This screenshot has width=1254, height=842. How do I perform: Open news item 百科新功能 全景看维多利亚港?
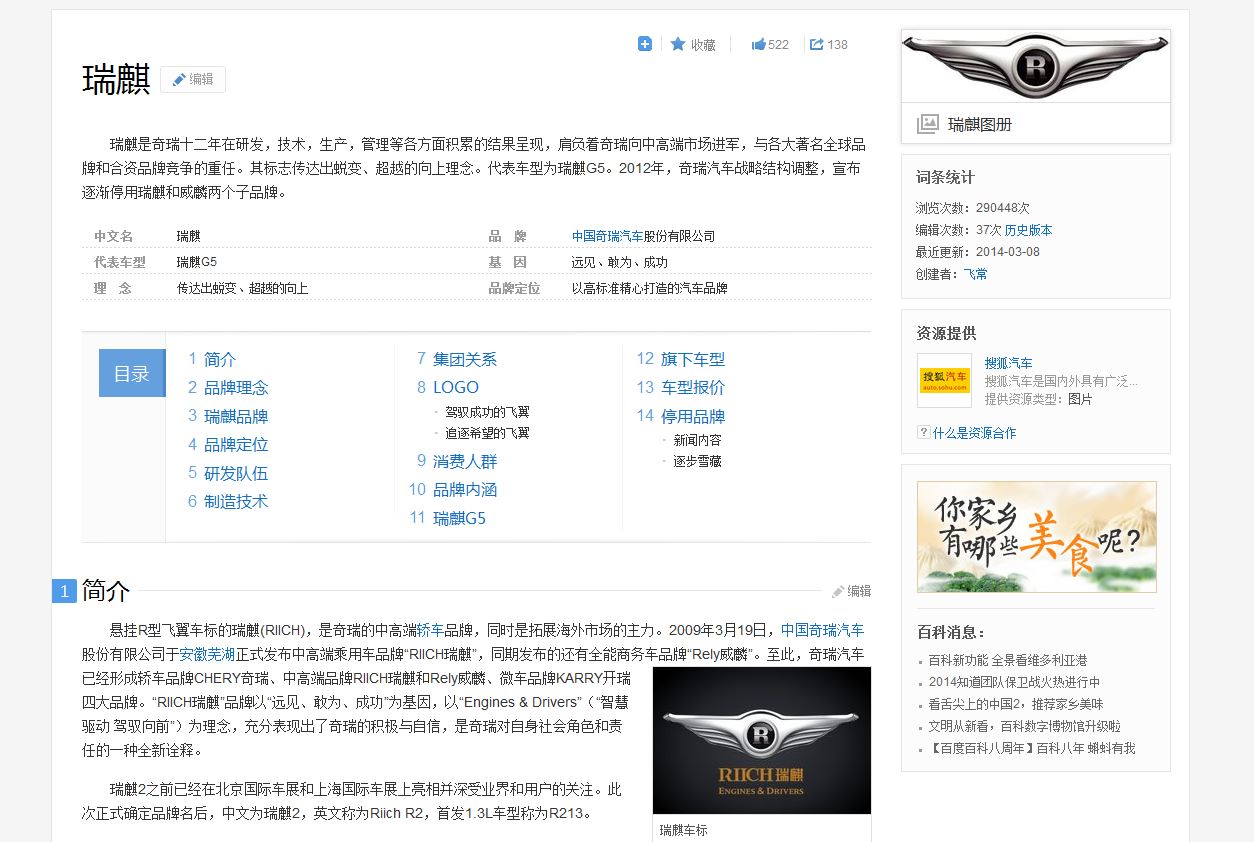1007,660
